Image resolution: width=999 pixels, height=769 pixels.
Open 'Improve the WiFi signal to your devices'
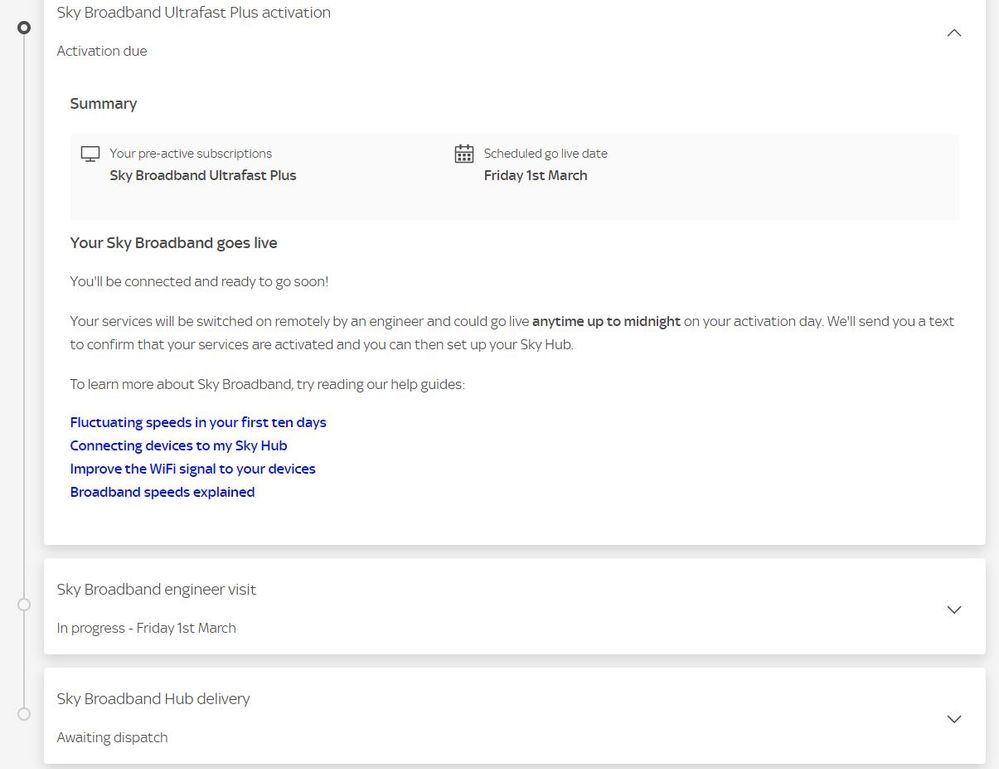pyautogui.click(x=192, y=468)
